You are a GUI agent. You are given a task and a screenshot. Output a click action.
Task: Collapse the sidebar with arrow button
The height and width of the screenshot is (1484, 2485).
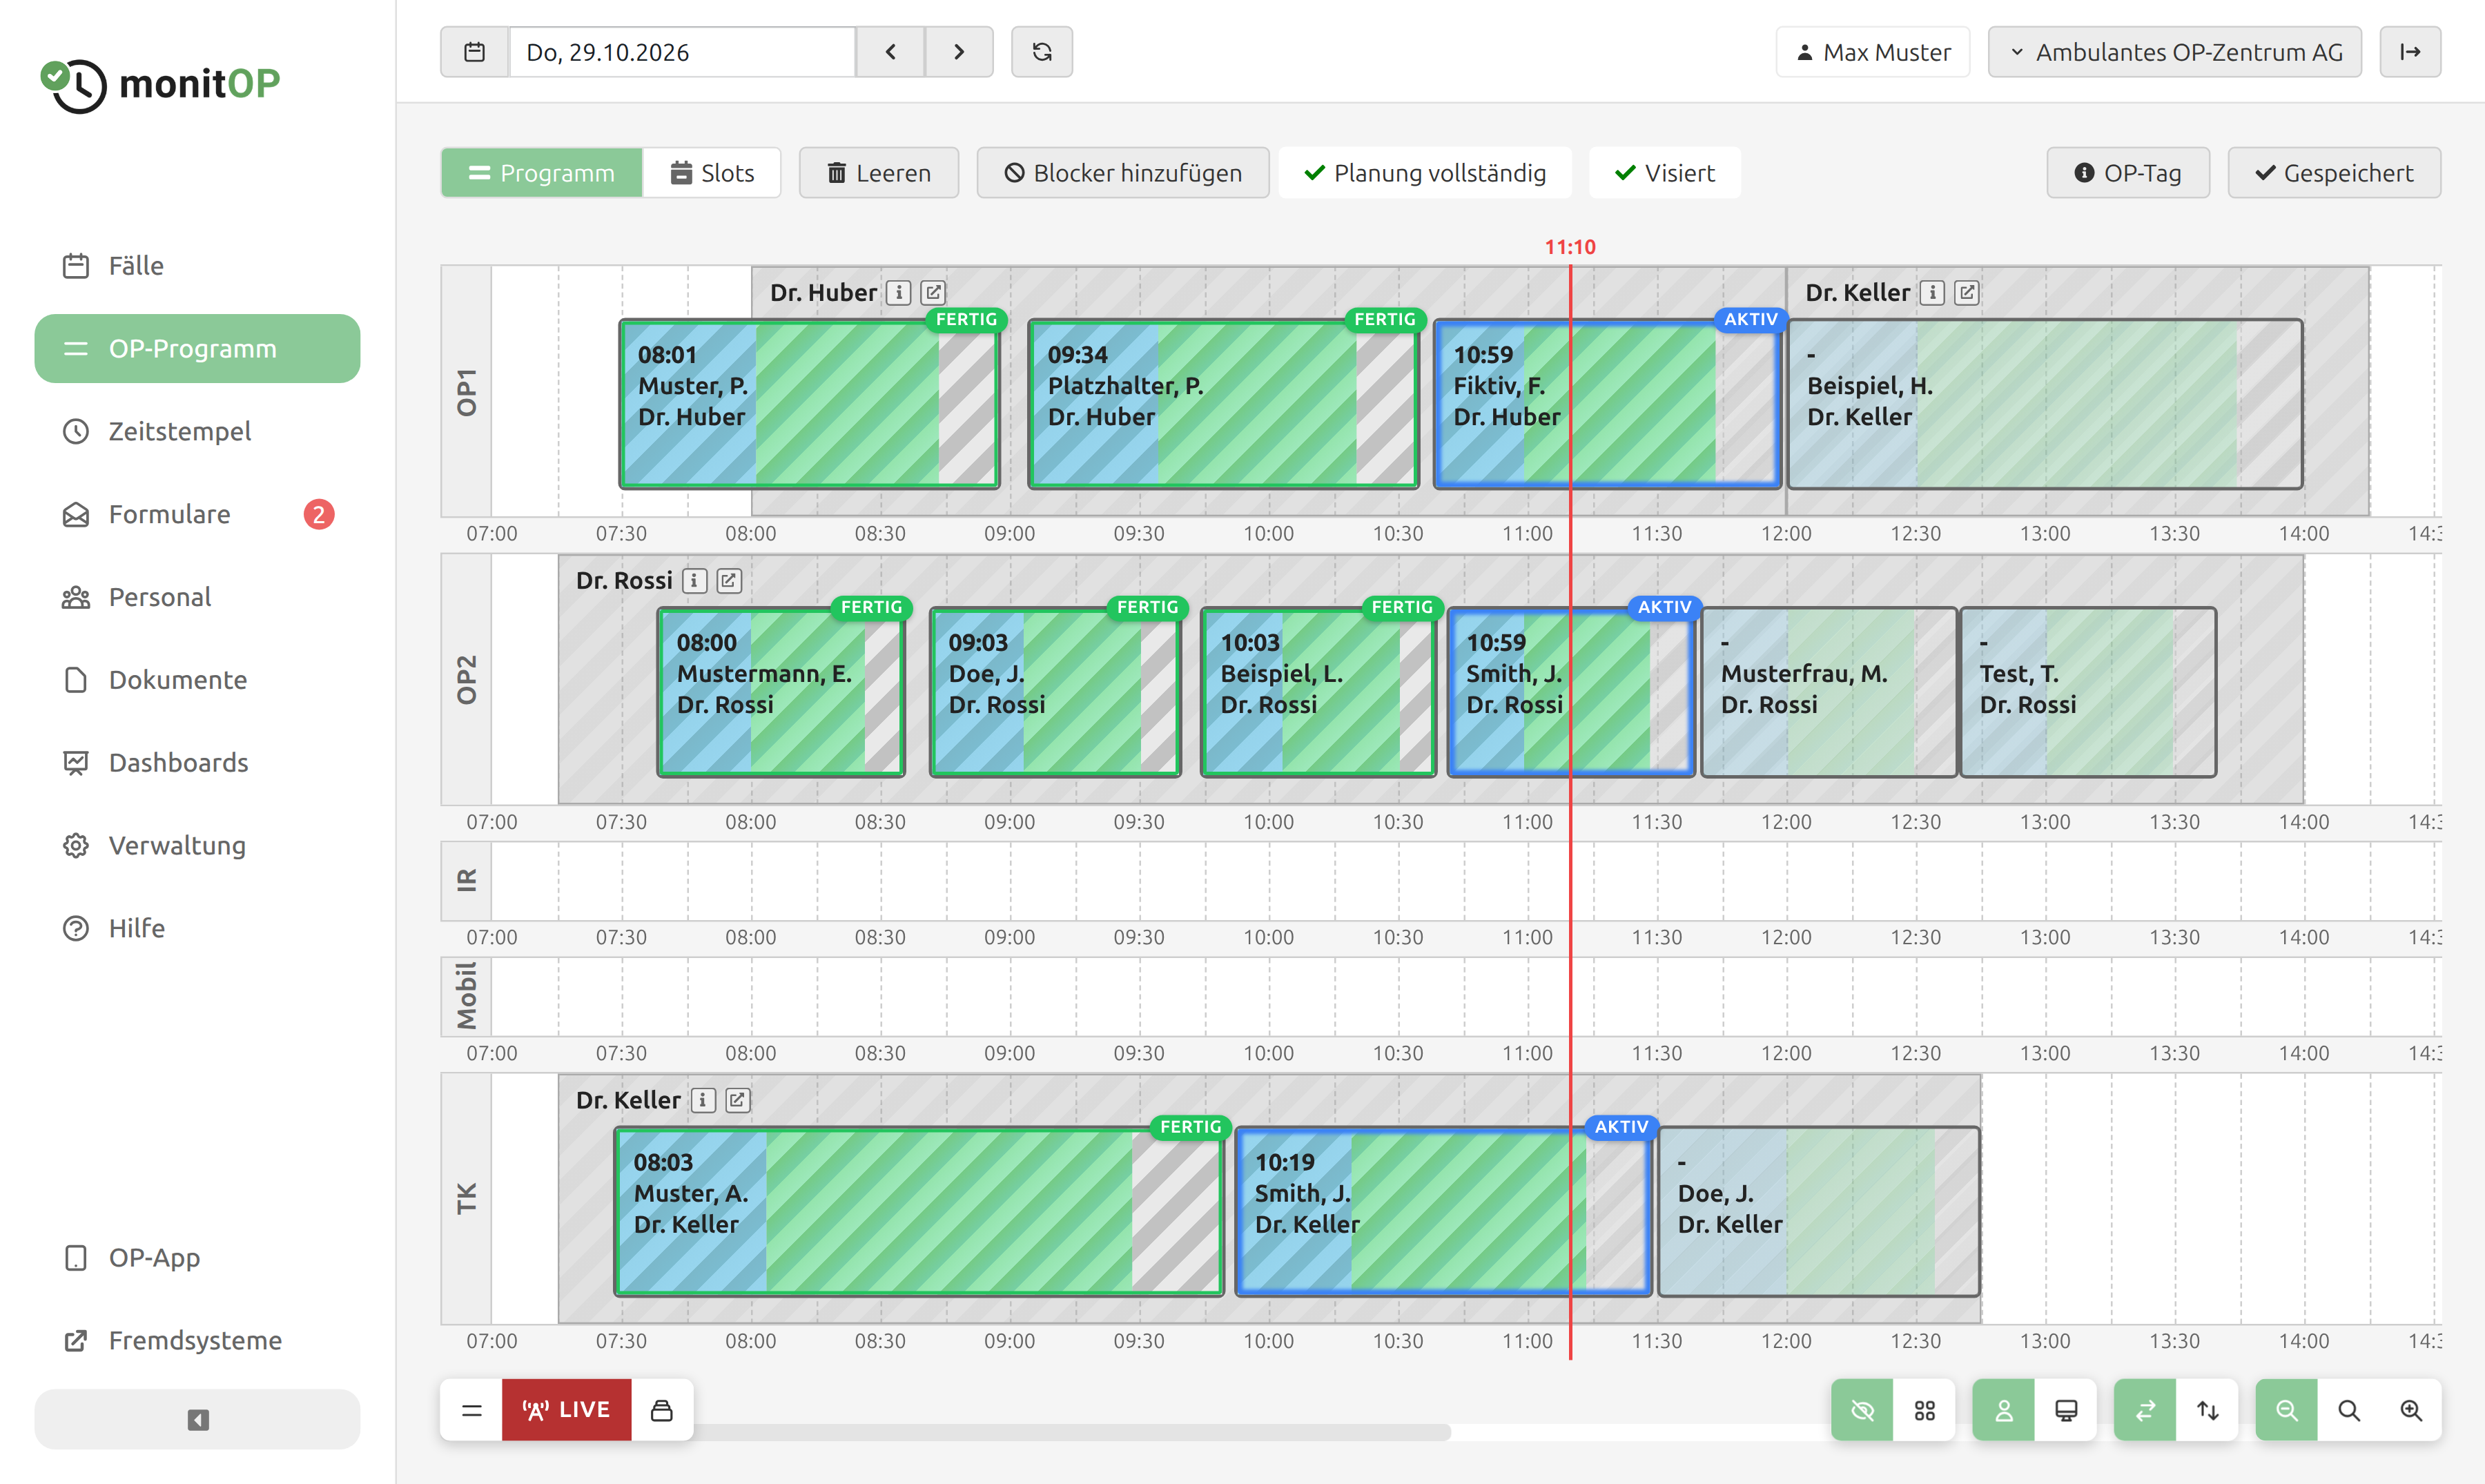(x=198, y=1419)
